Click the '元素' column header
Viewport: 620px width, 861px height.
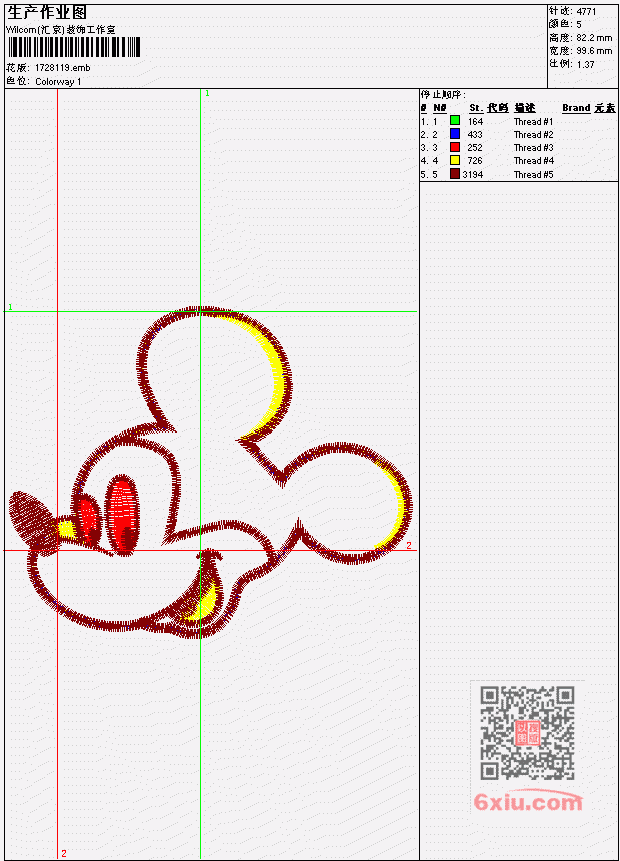click(605, 108)
